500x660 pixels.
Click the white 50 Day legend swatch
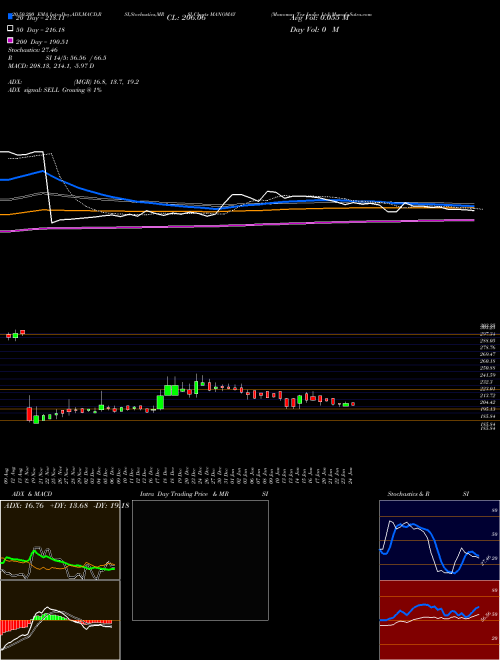pos(10,28)
